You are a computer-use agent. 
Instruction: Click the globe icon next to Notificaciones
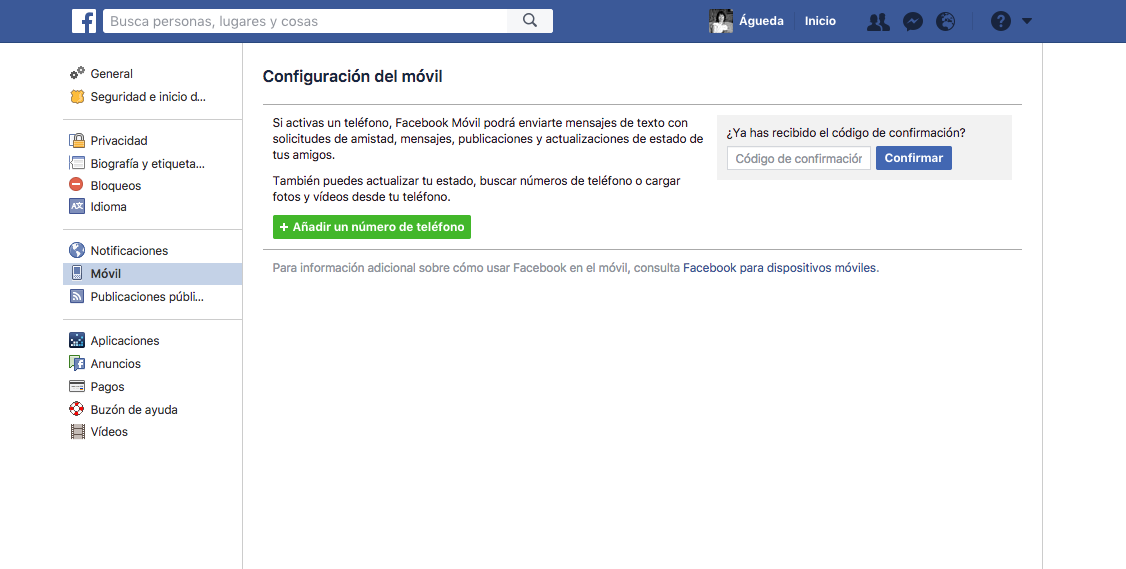77,250
